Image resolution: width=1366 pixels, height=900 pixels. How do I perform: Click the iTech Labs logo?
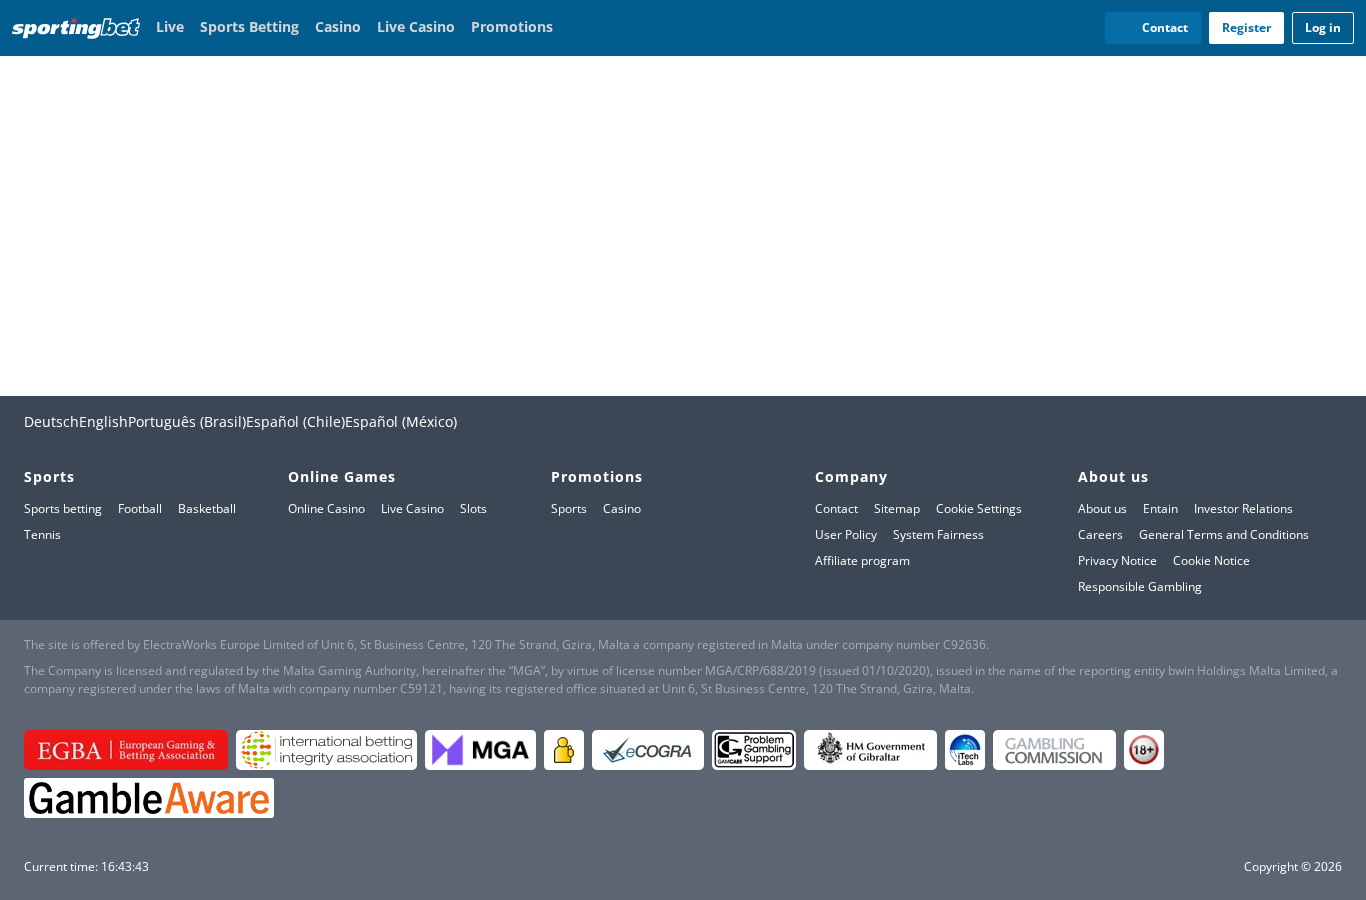pyautogui.click(x=965, y=750)
